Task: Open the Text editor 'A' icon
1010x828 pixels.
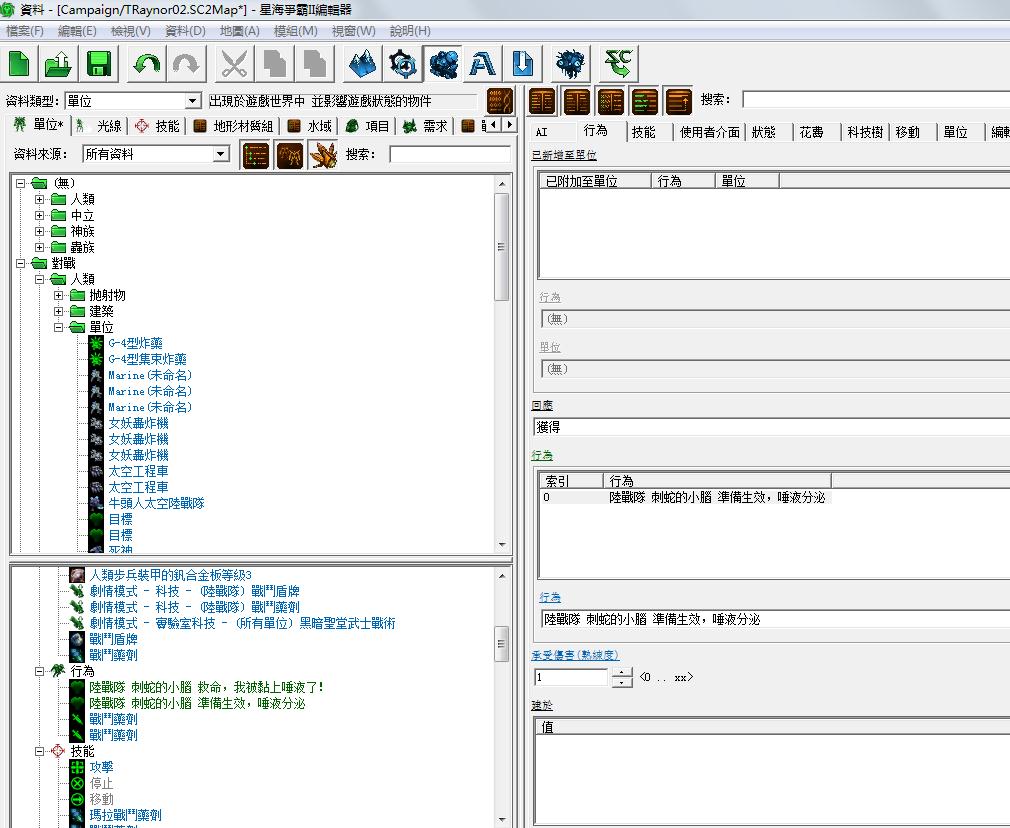Action: (483, 65)
